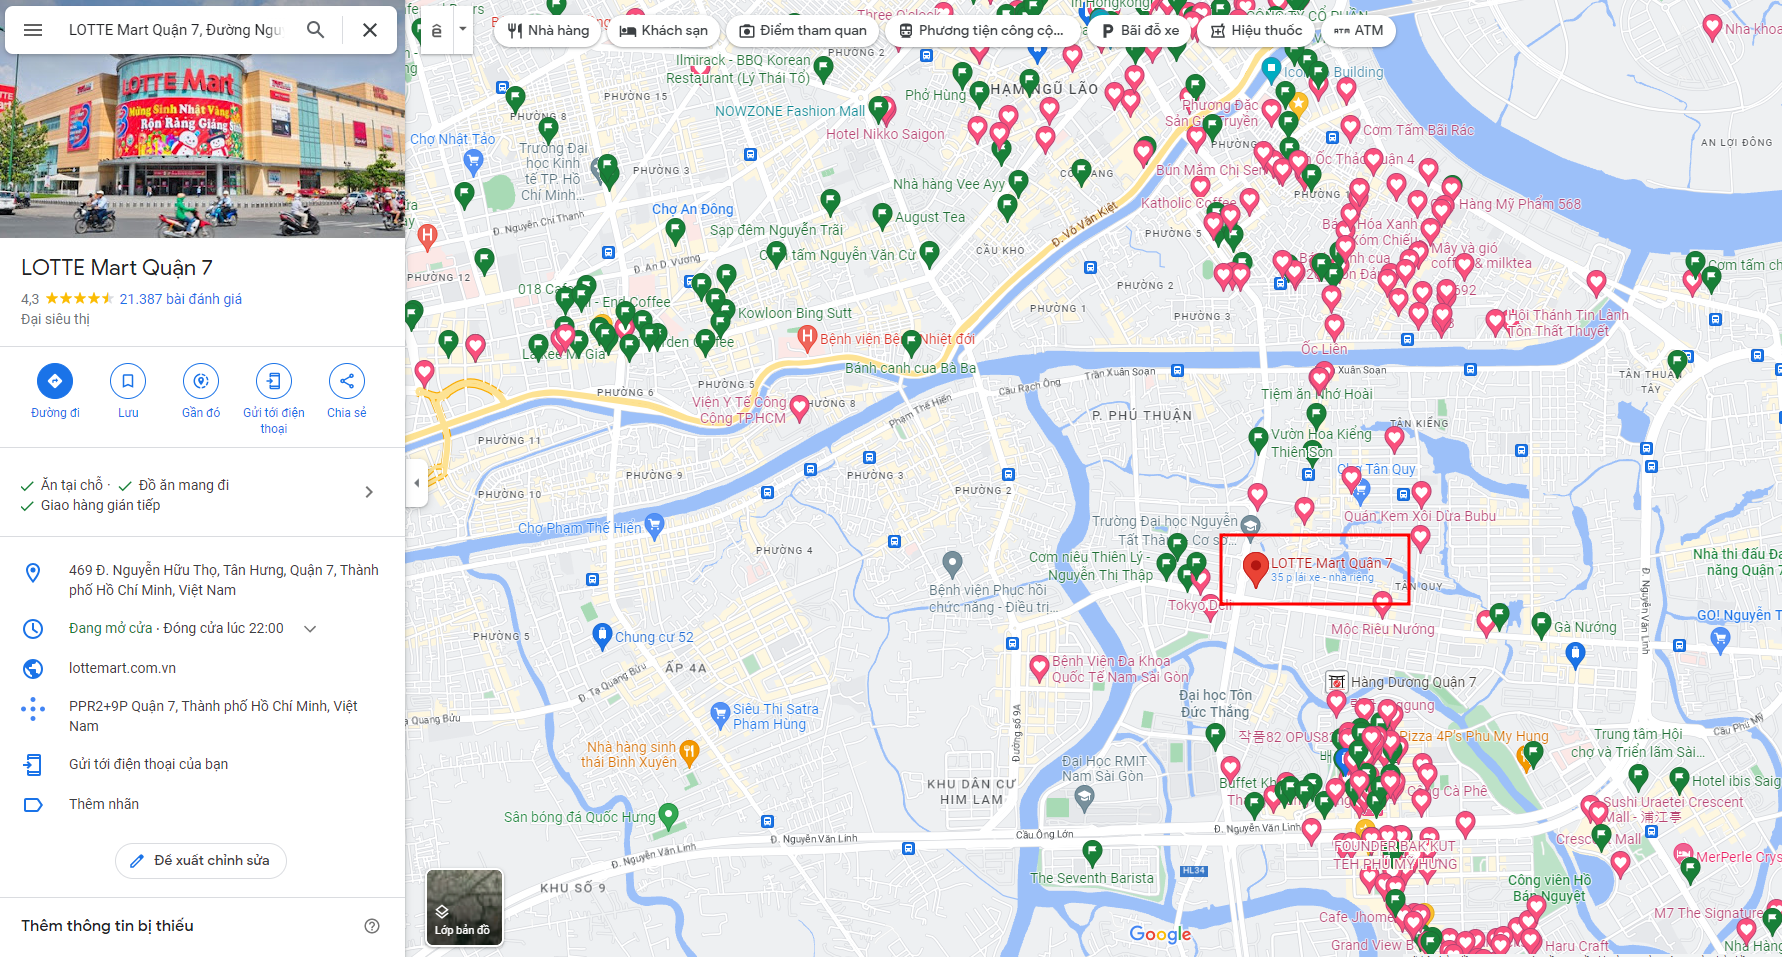Click the Thêm nhãn label icon
Screen dimensions: 1782x957
click(x=33, y=805)
